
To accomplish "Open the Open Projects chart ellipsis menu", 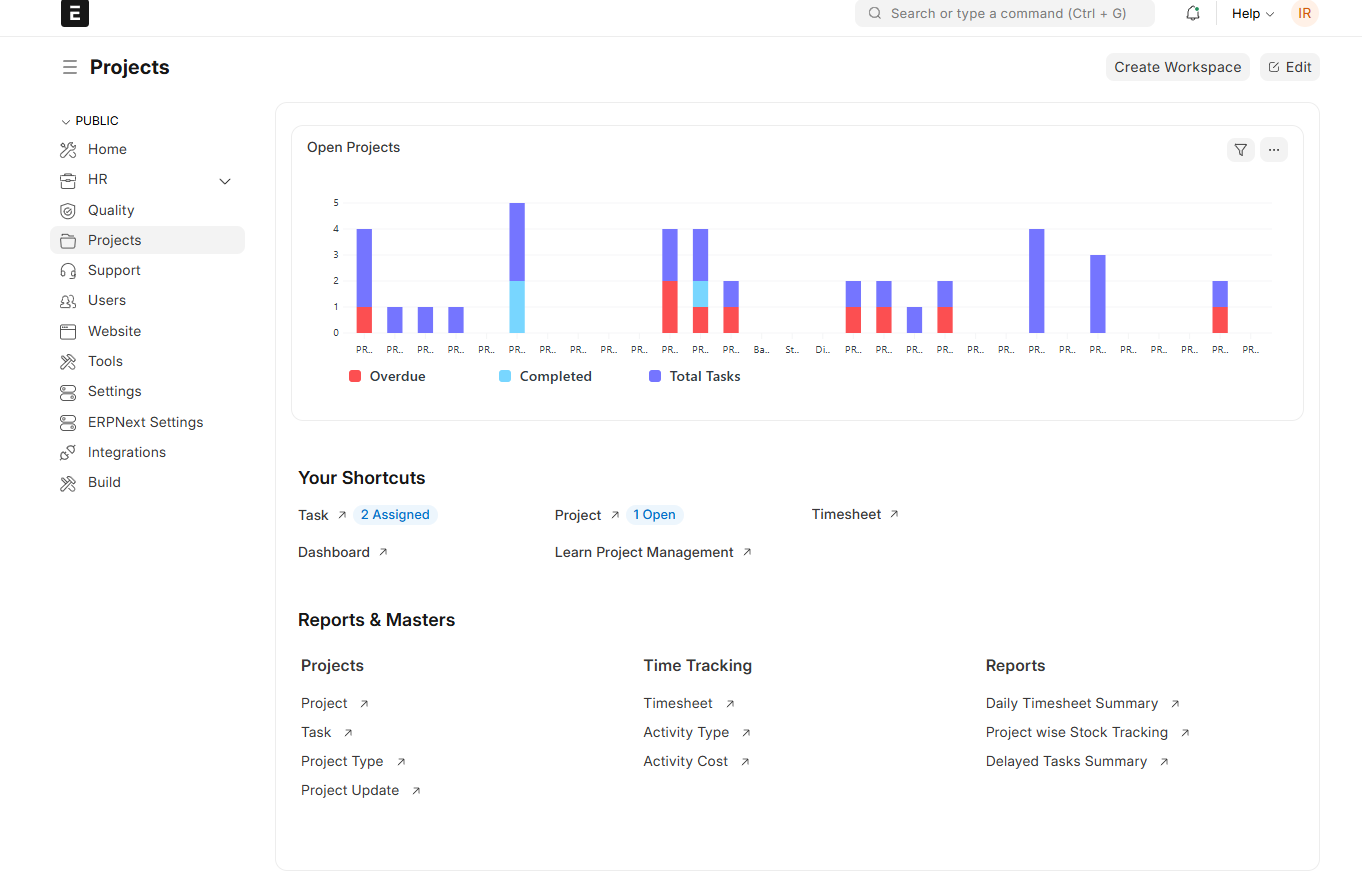I will pos(1273,150).
